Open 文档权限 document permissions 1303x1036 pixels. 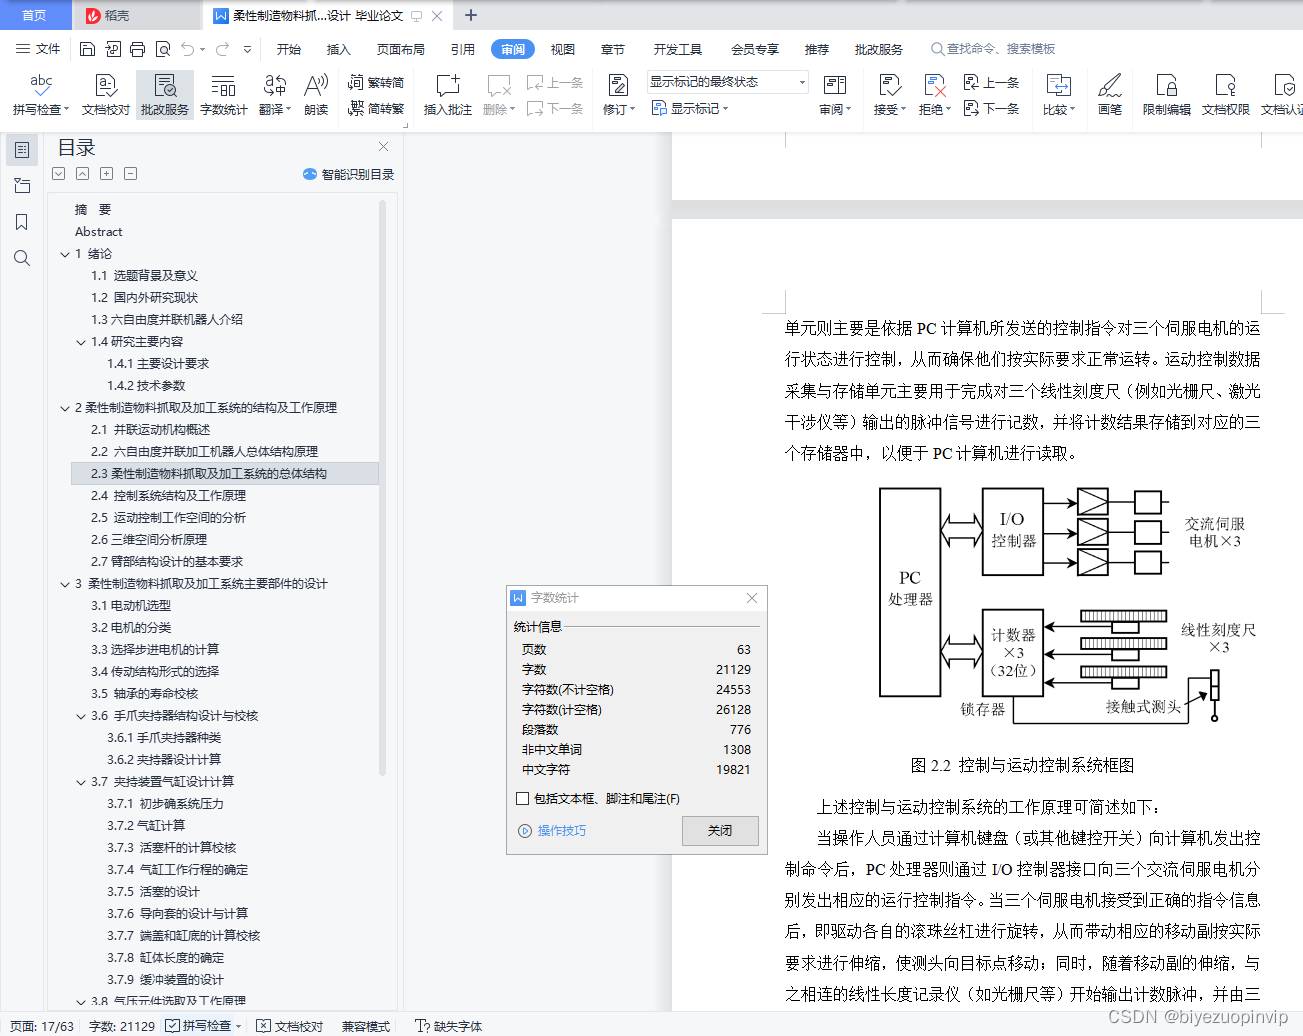click(x=1225, y=95)
